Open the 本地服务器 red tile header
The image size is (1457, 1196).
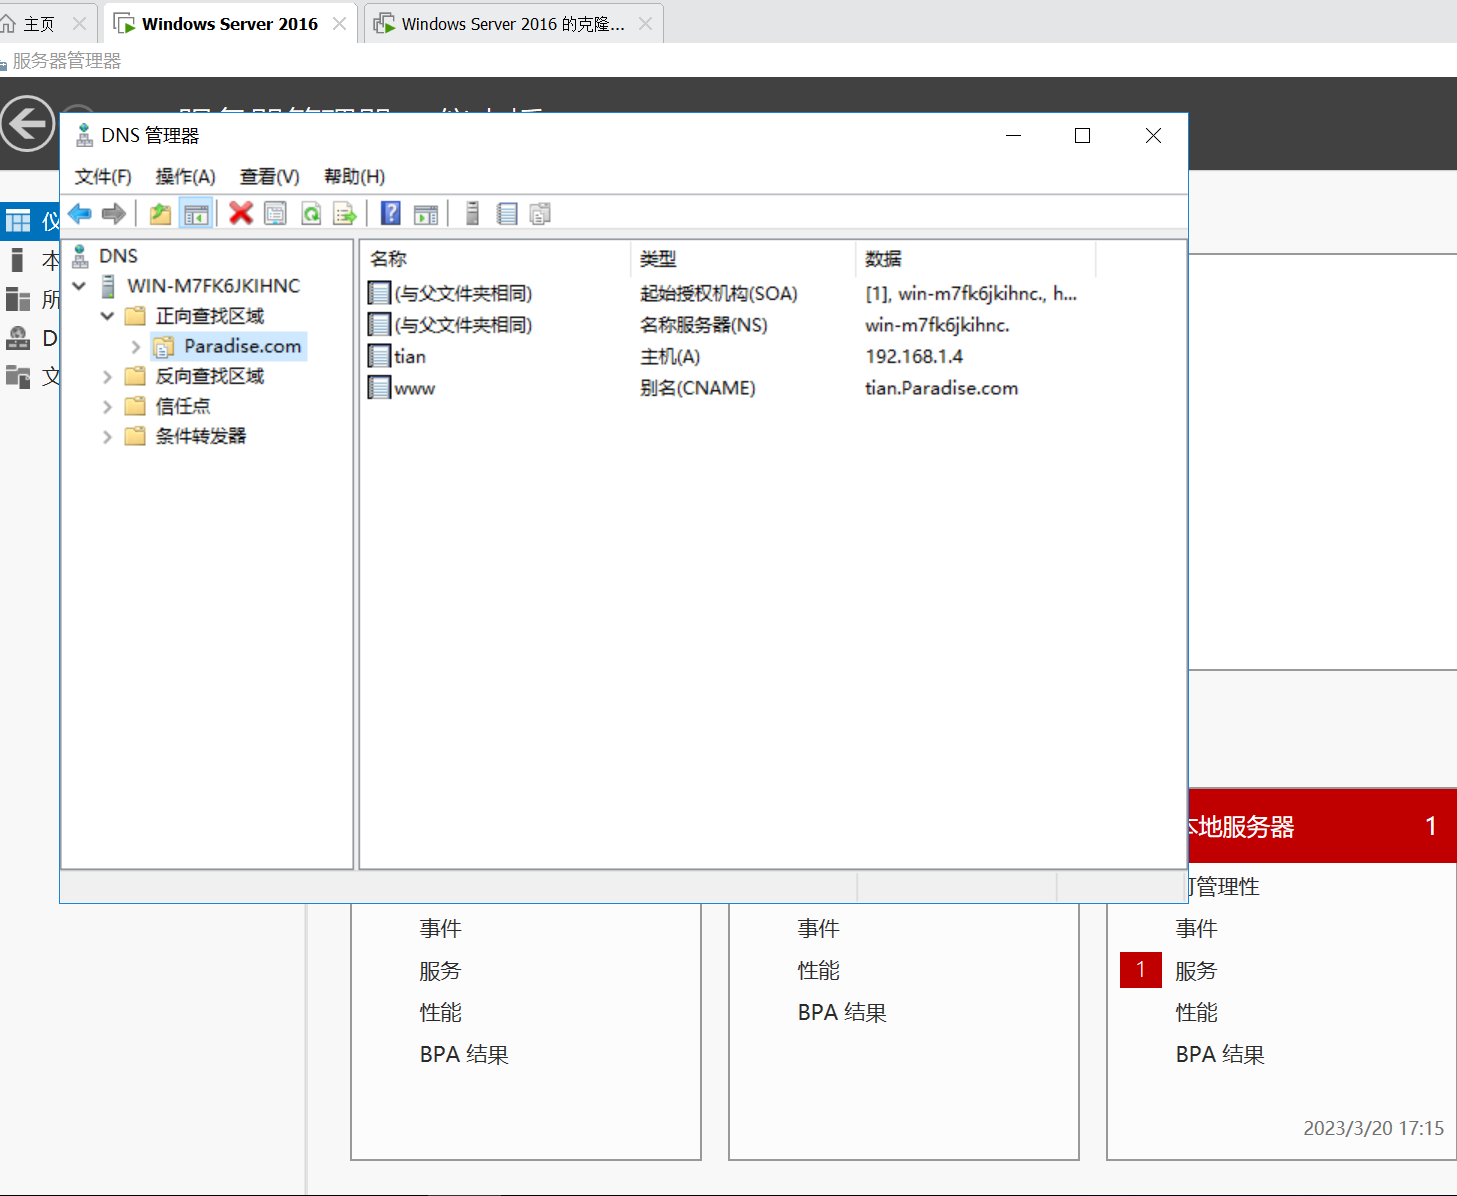pyautogui.click(x=1322, y=826)
